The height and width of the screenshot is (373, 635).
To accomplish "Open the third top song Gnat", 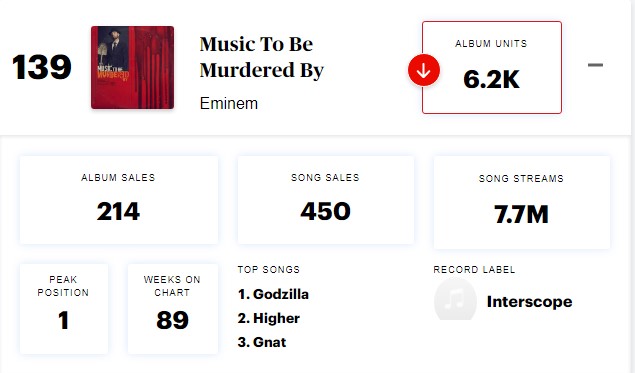I will click(262, 342).
